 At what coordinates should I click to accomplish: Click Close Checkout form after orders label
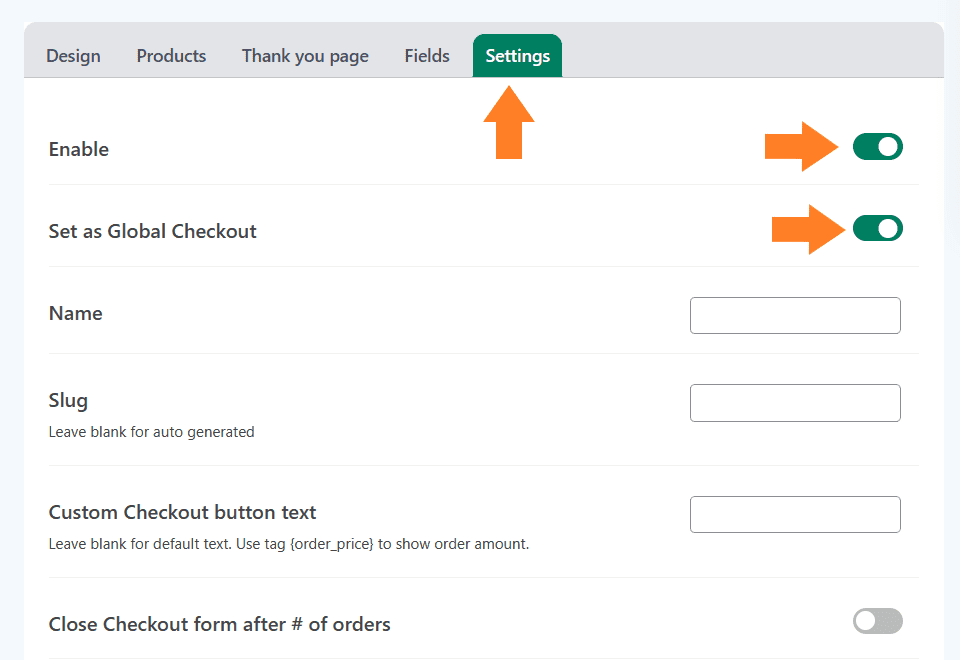(x=220, y=624)
